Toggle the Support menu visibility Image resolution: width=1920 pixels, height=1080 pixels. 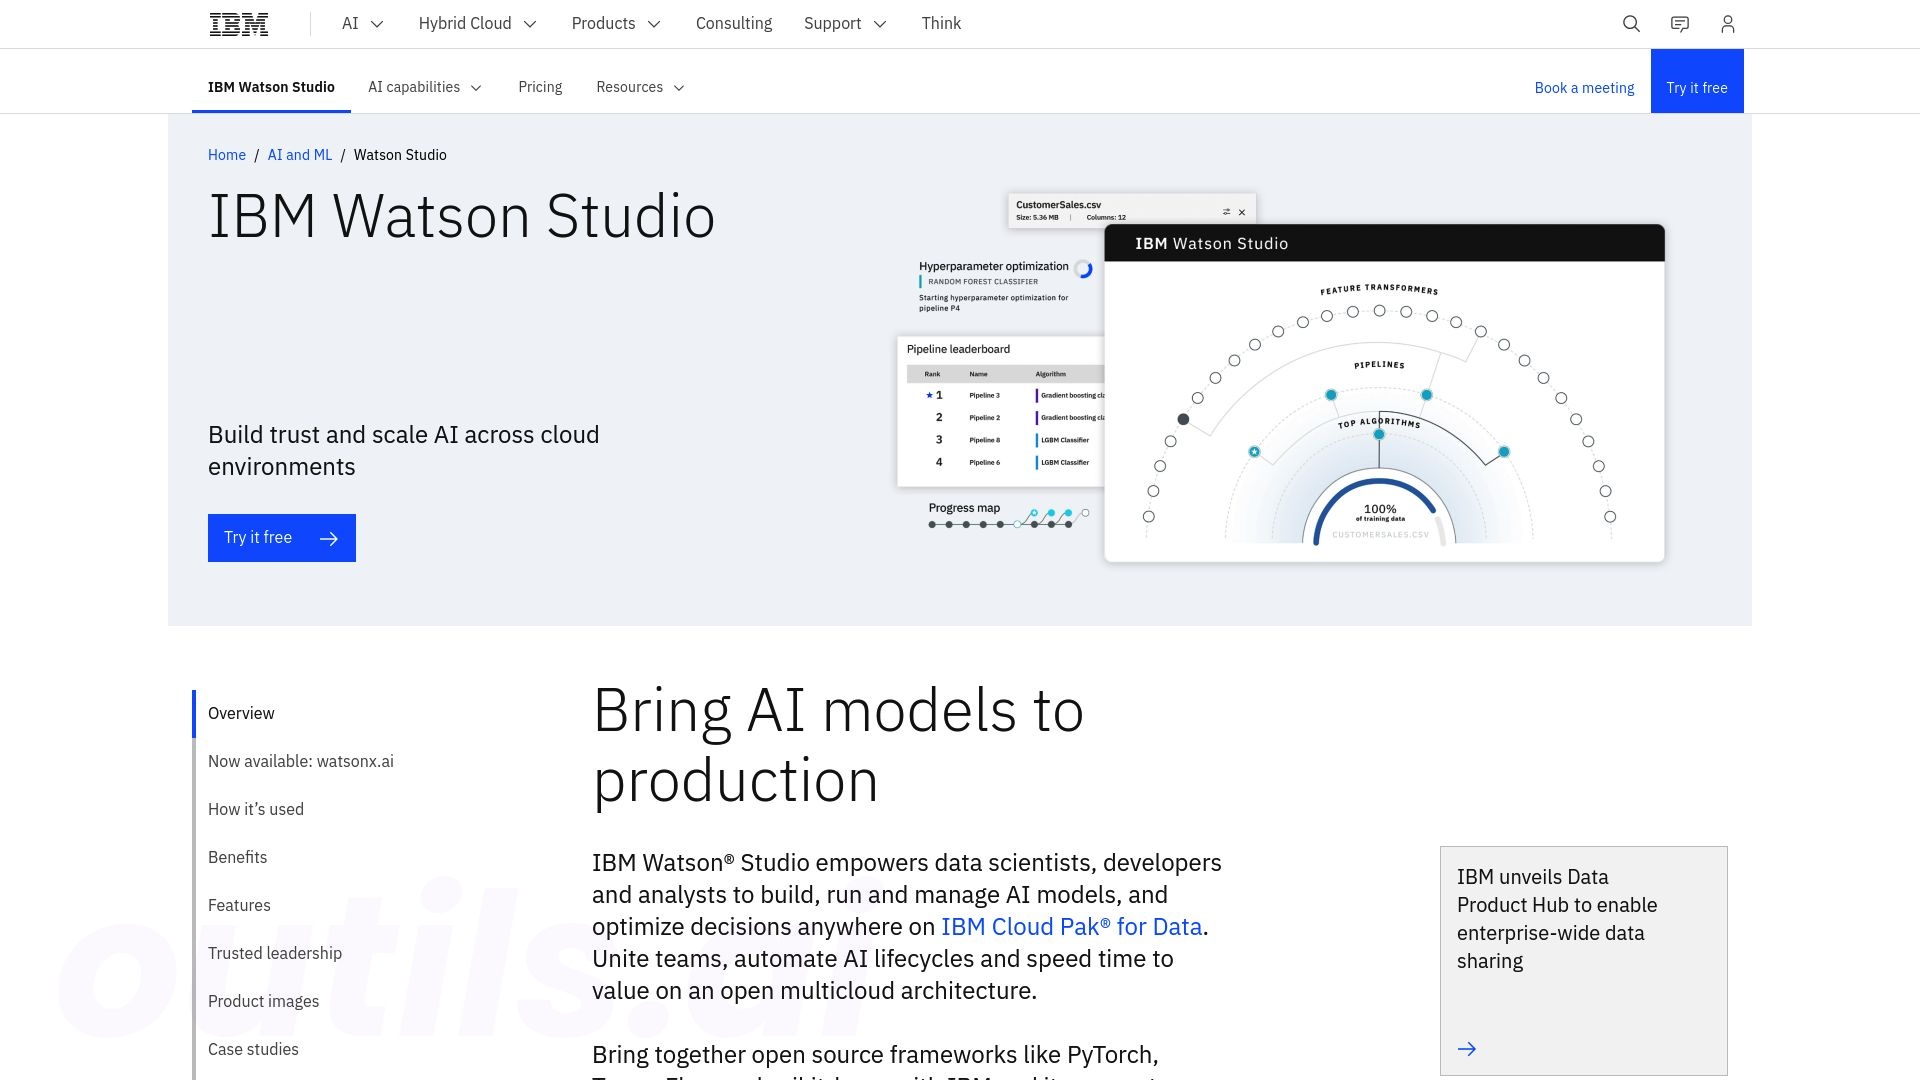click(844, 22)
